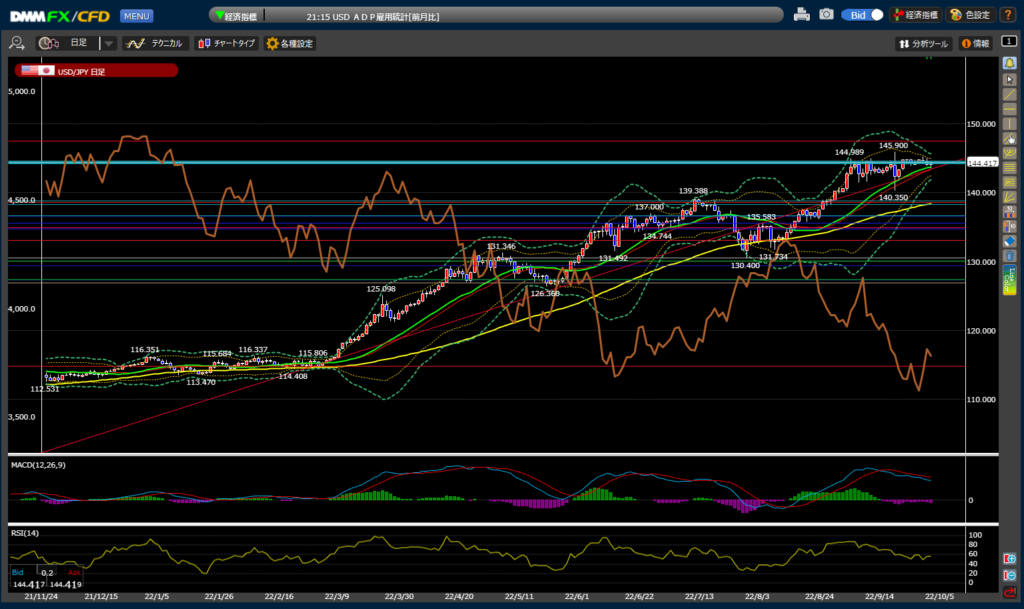The image size is (1024, 609).
Task: Open help with the question mark icon
Action: (1009, 15)
